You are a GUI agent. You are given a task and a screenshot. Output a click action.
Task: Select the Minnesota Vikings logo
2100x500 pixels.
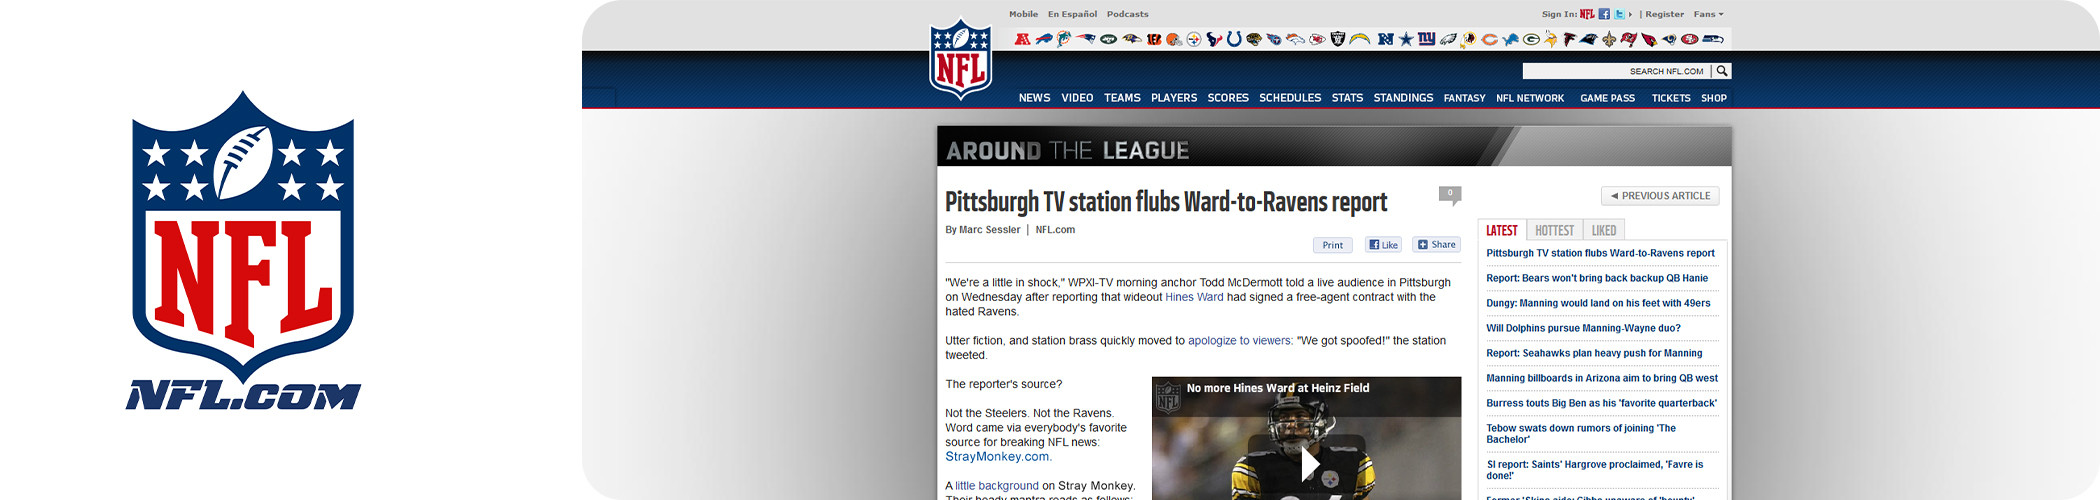pos(1551,39)
